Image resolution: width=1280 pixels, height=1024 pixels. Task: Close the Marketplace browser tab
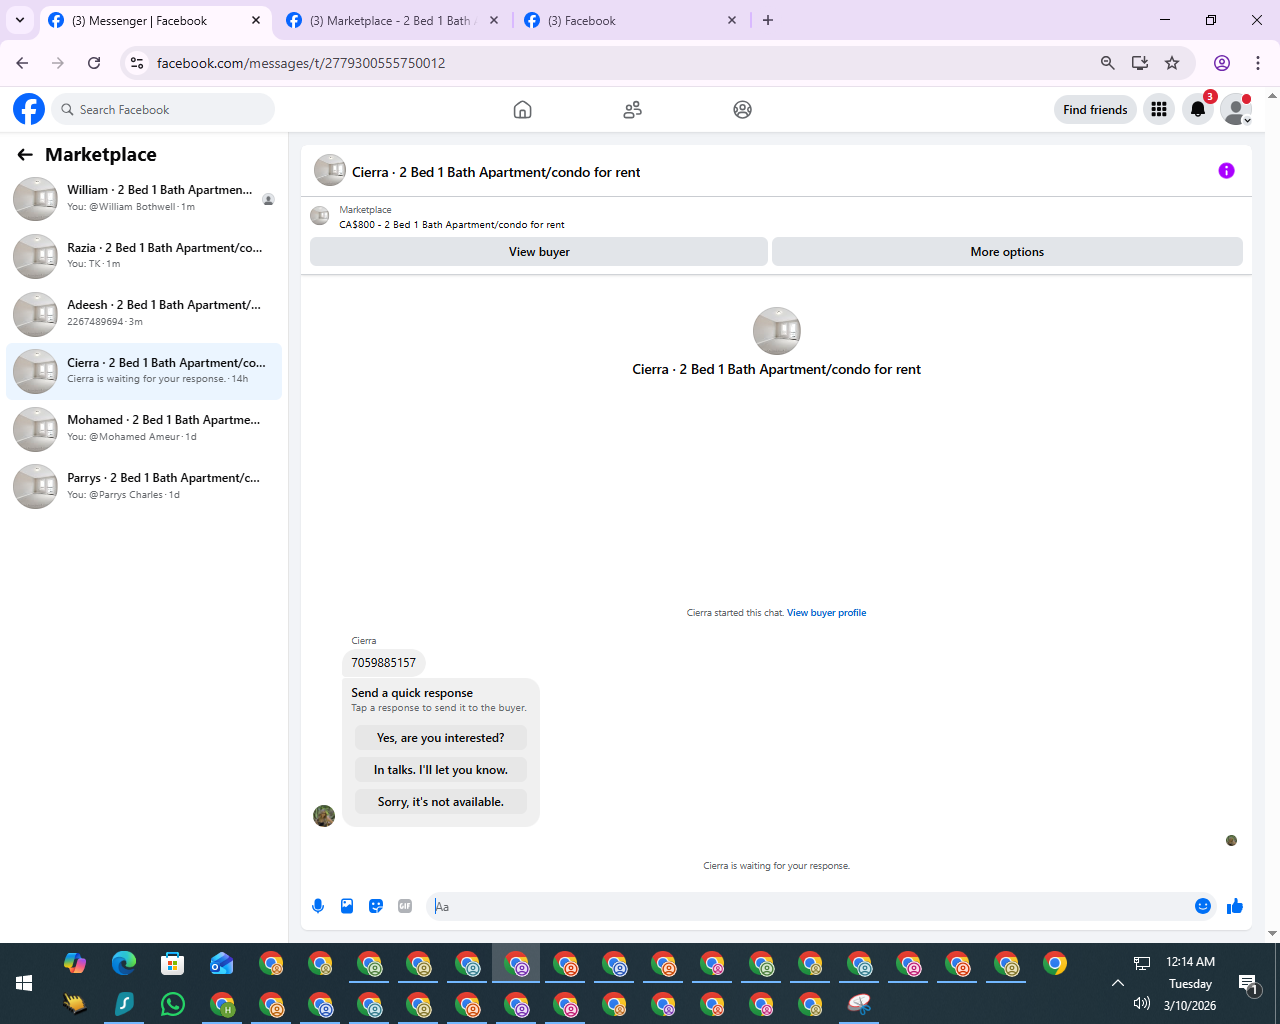(x=494, y=20)
